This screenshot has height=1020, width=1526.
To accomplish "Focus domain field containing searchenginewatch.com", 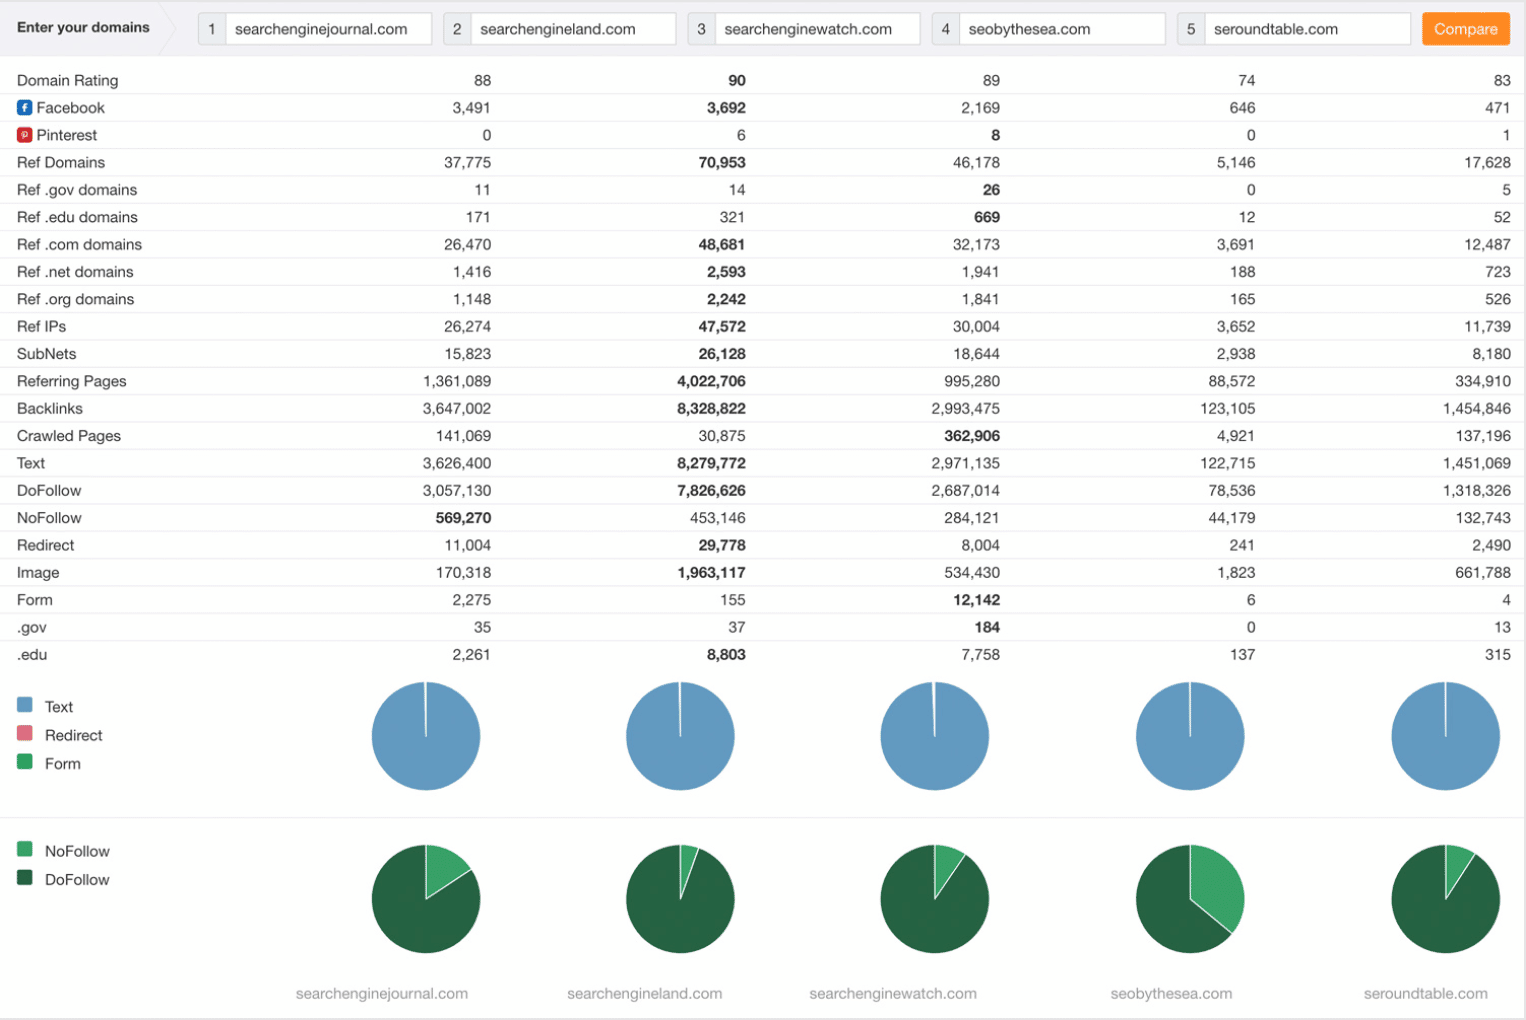I will (817, 29).
